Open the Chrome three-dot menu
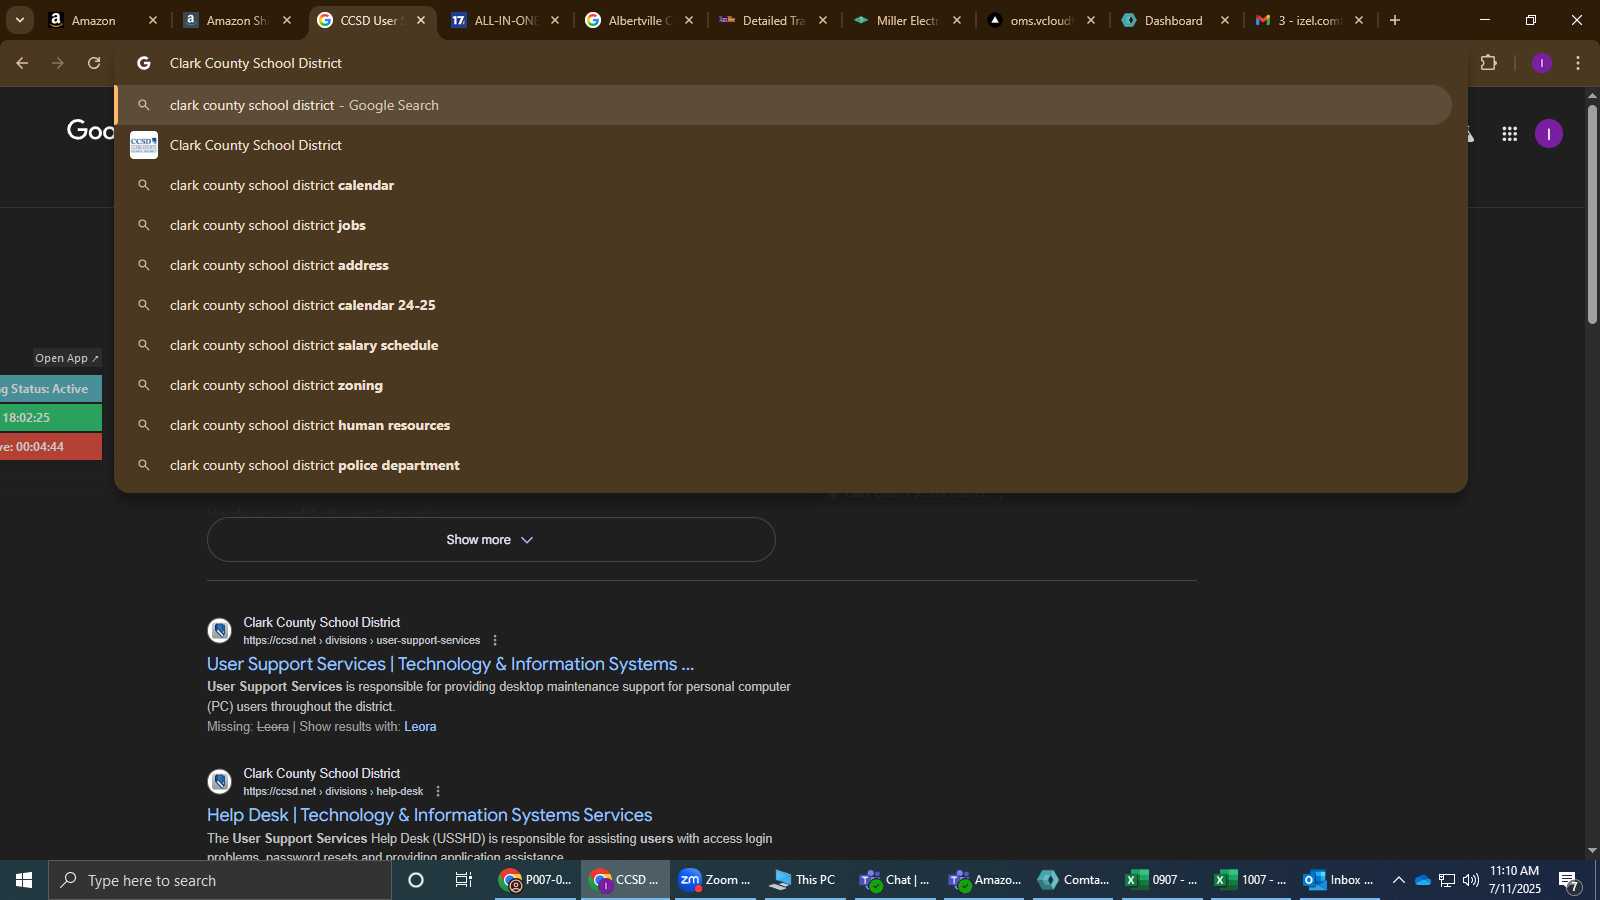This screenshot has width=1600, height=900. click(x=1578, y=63)
